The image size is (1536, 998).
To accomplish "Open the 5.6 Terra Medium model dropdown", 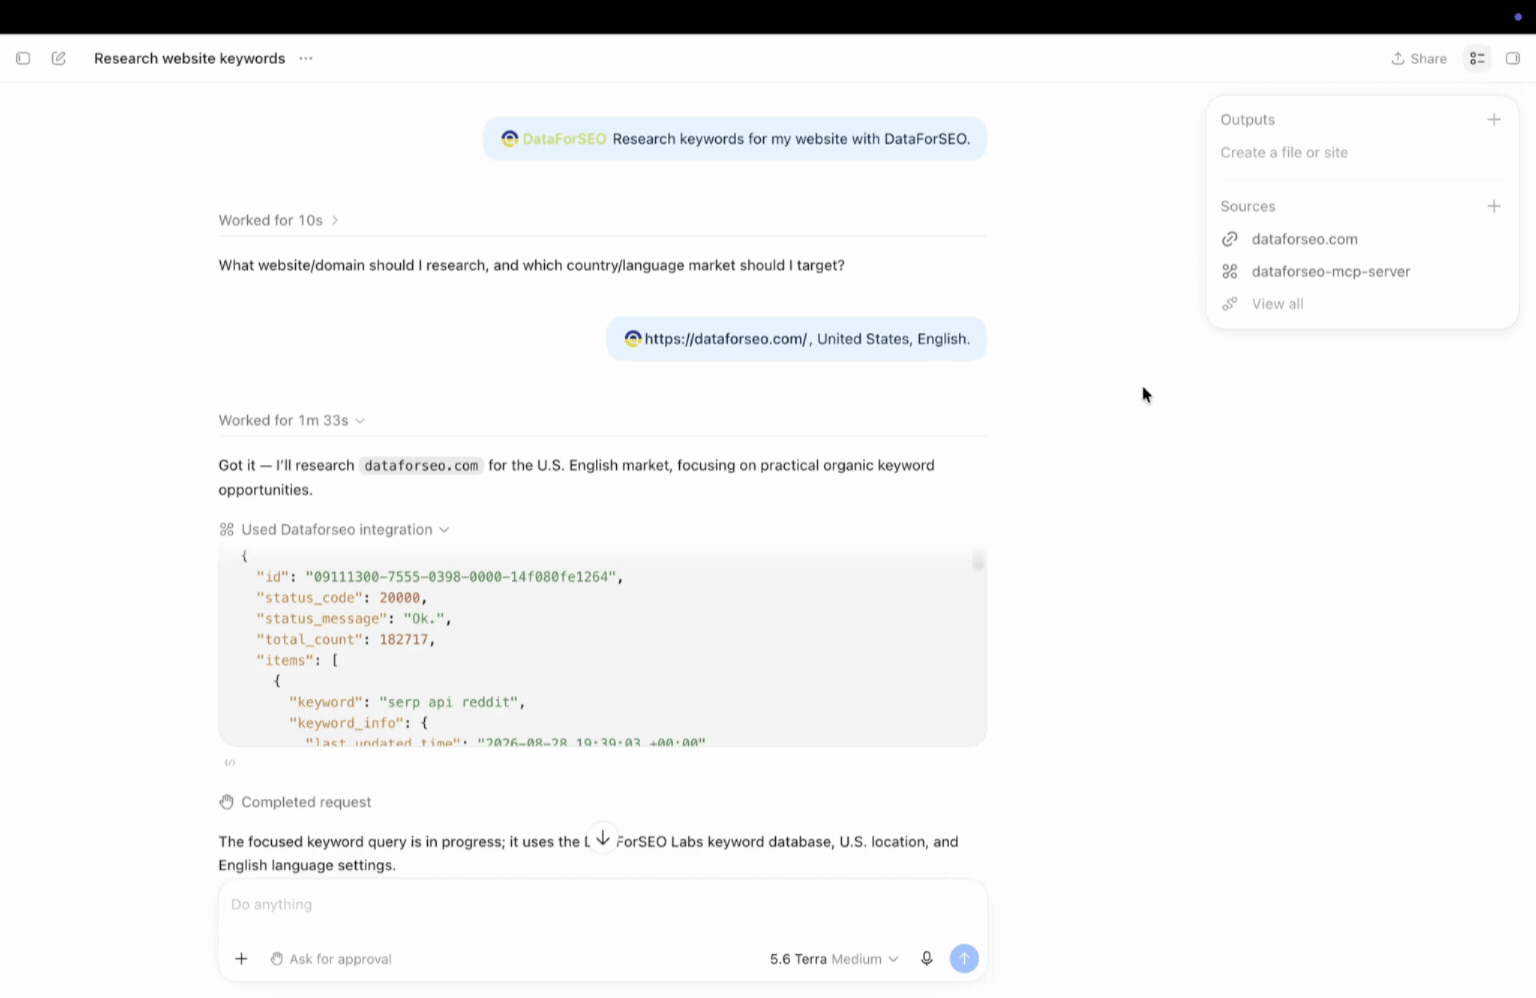I will [x=834, y=959].
